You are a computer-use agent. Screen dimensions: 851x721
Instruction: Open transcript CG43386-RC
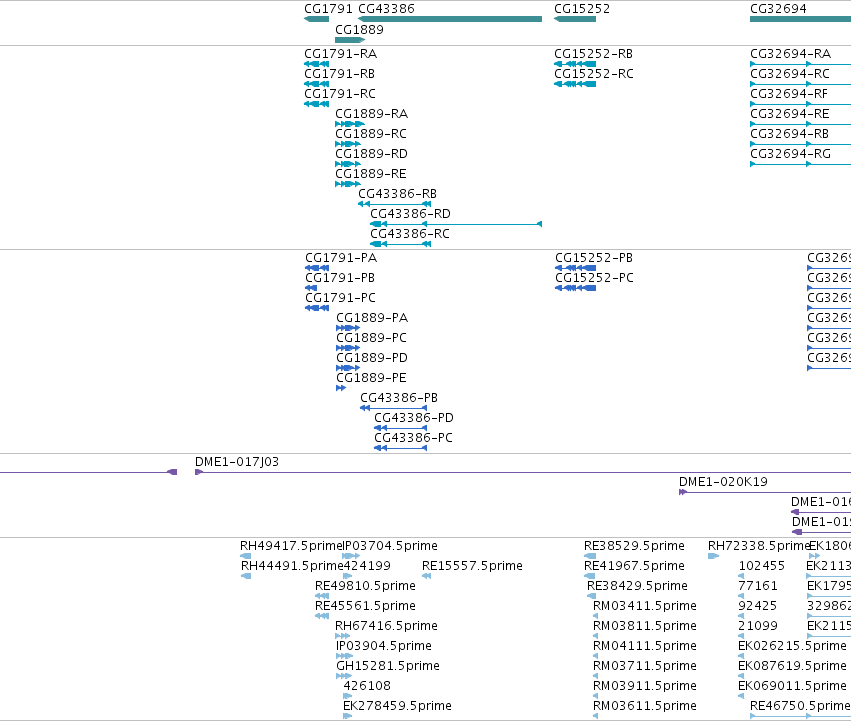410,235
